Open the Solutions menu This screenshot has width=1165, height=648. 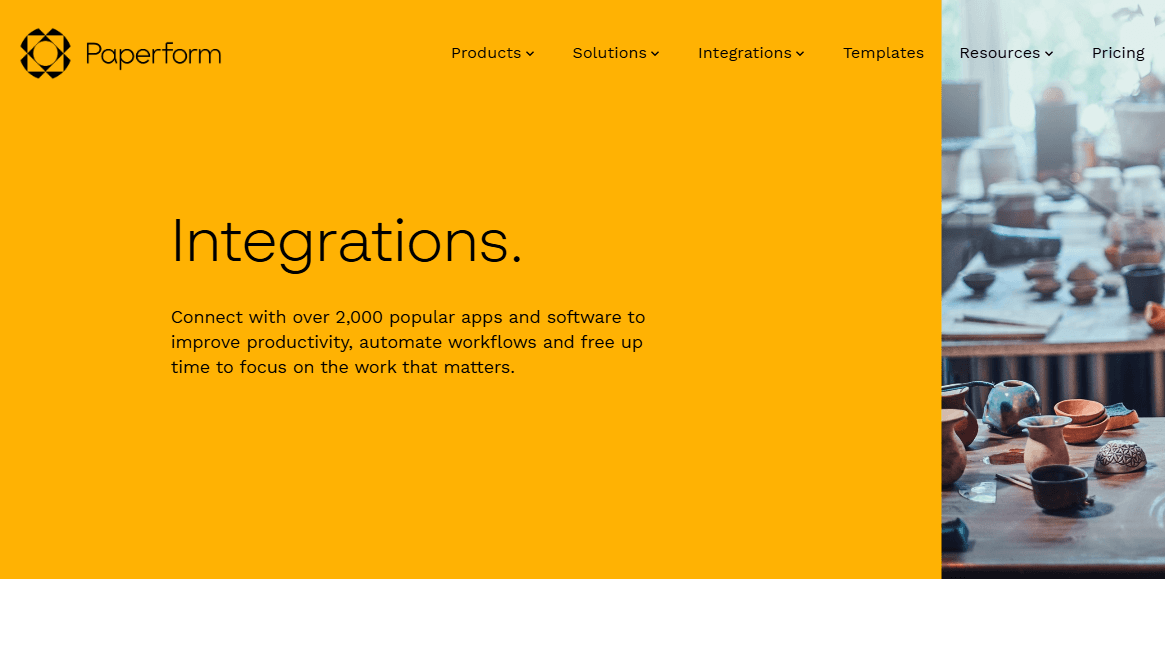[609, 53]
